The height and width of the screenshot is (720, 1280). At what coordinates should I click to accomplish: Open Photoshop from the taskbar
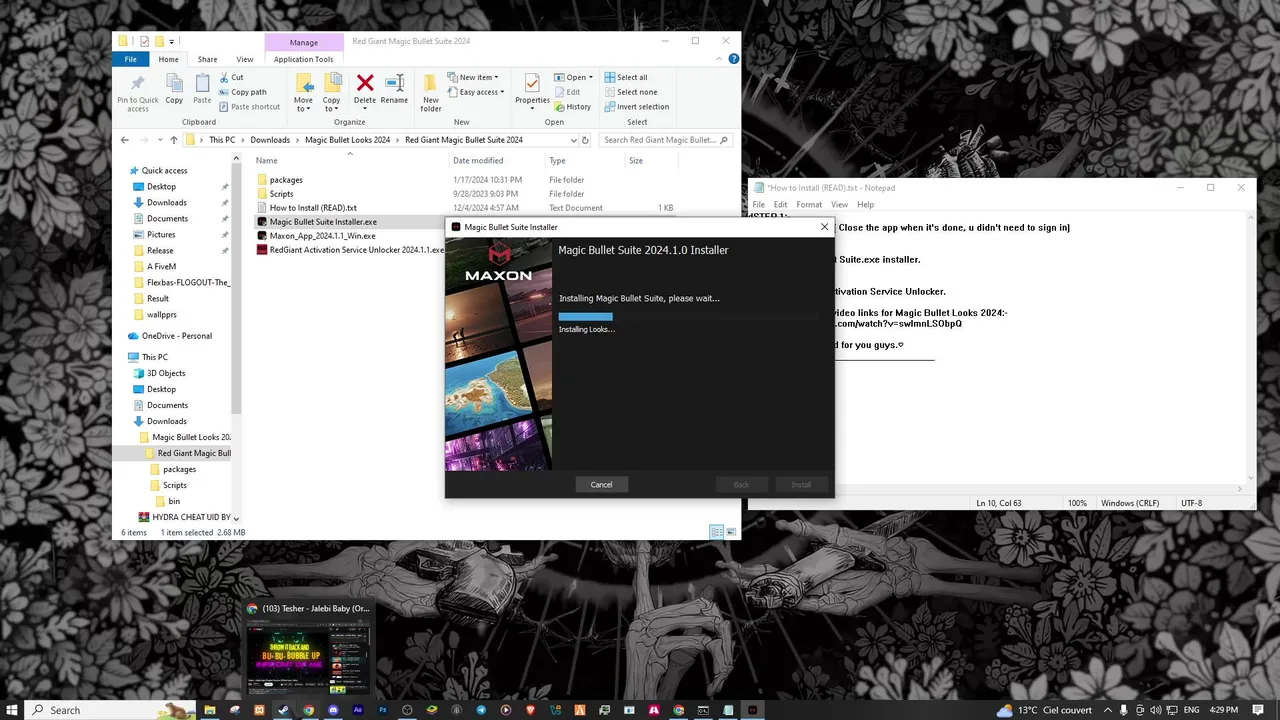point(382,710)
